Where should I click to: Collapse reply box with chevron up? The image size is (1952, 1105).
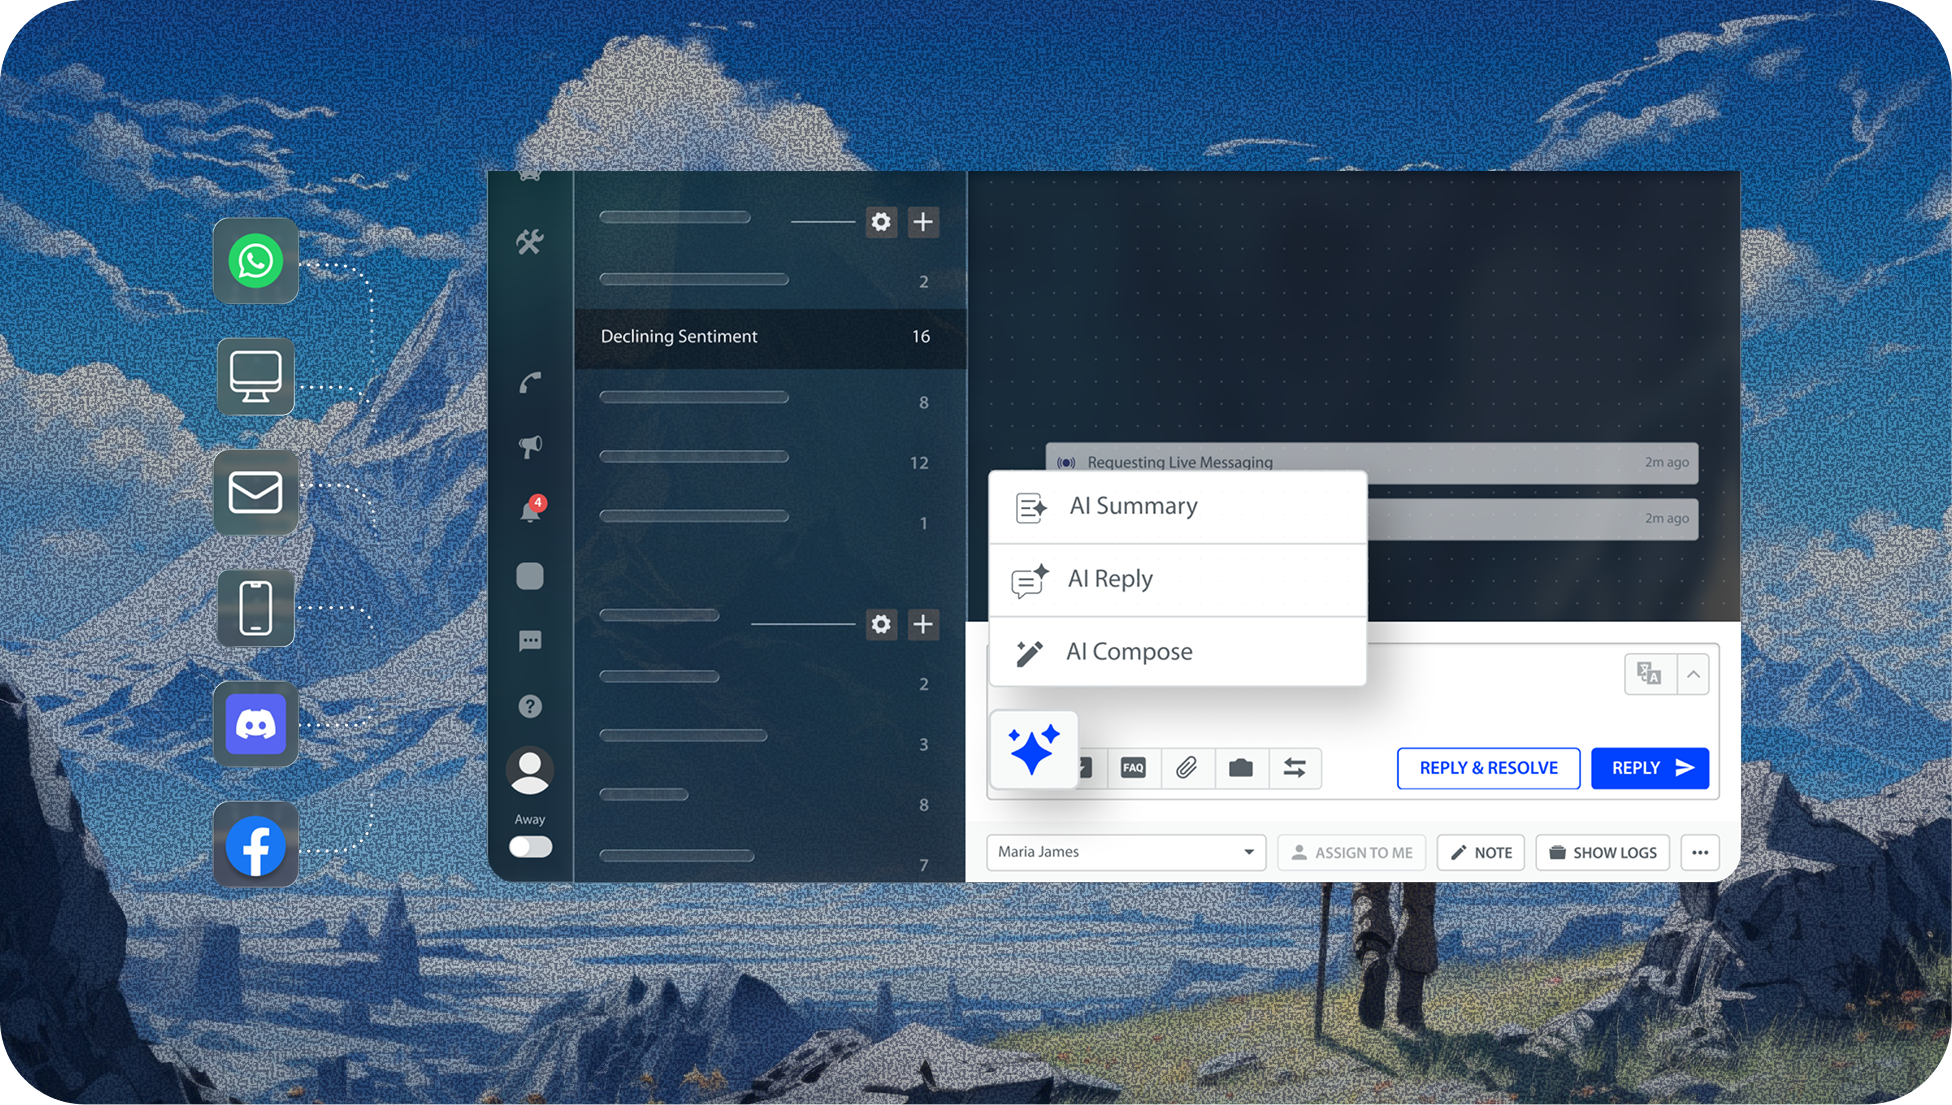1693,674
